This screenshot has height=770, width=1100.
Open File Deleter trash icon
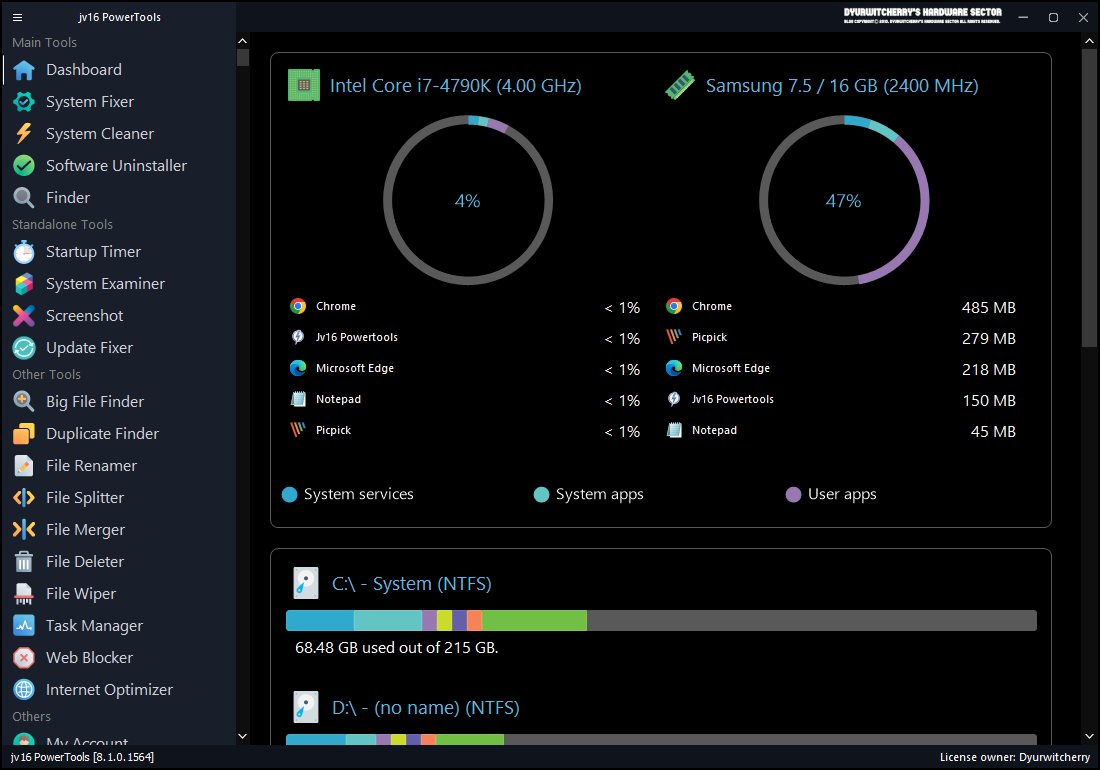click(x=24, y=562)
